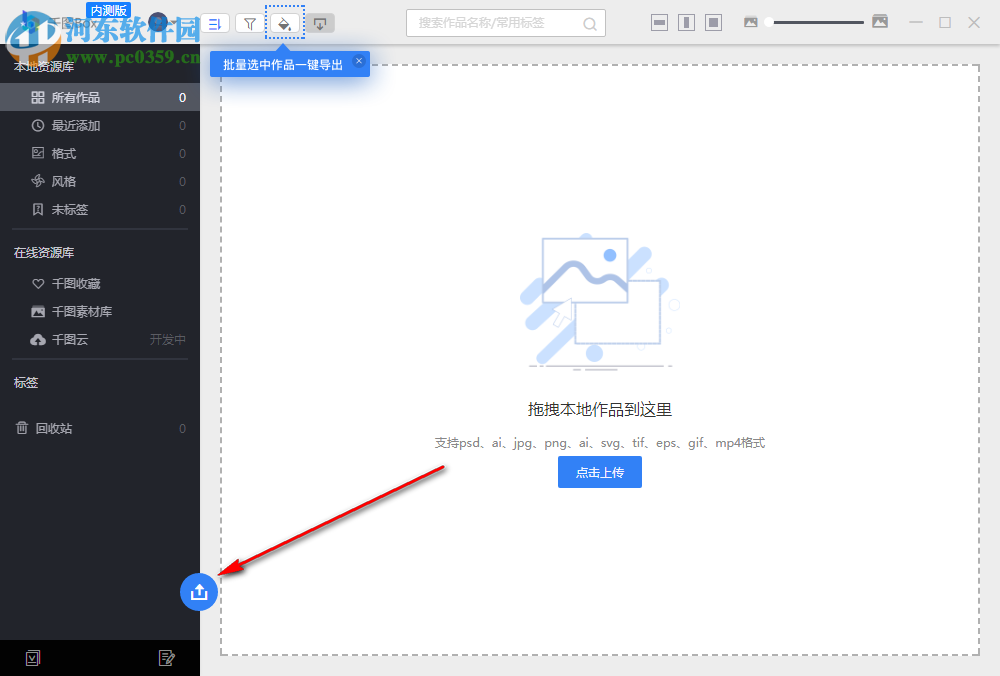
Task: Open the filter funnel icon
Action: coord(248,22)
